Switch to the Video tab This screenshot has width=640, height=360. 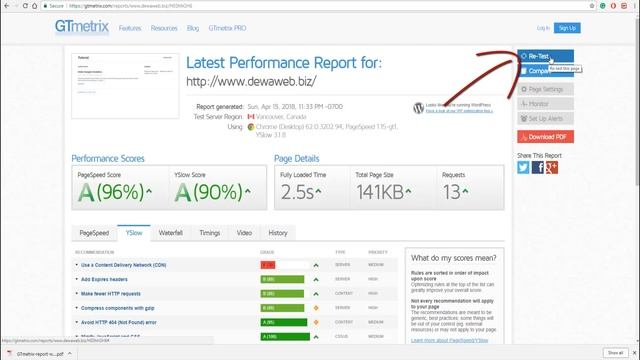pyautogui.click(x=244, y=233)
